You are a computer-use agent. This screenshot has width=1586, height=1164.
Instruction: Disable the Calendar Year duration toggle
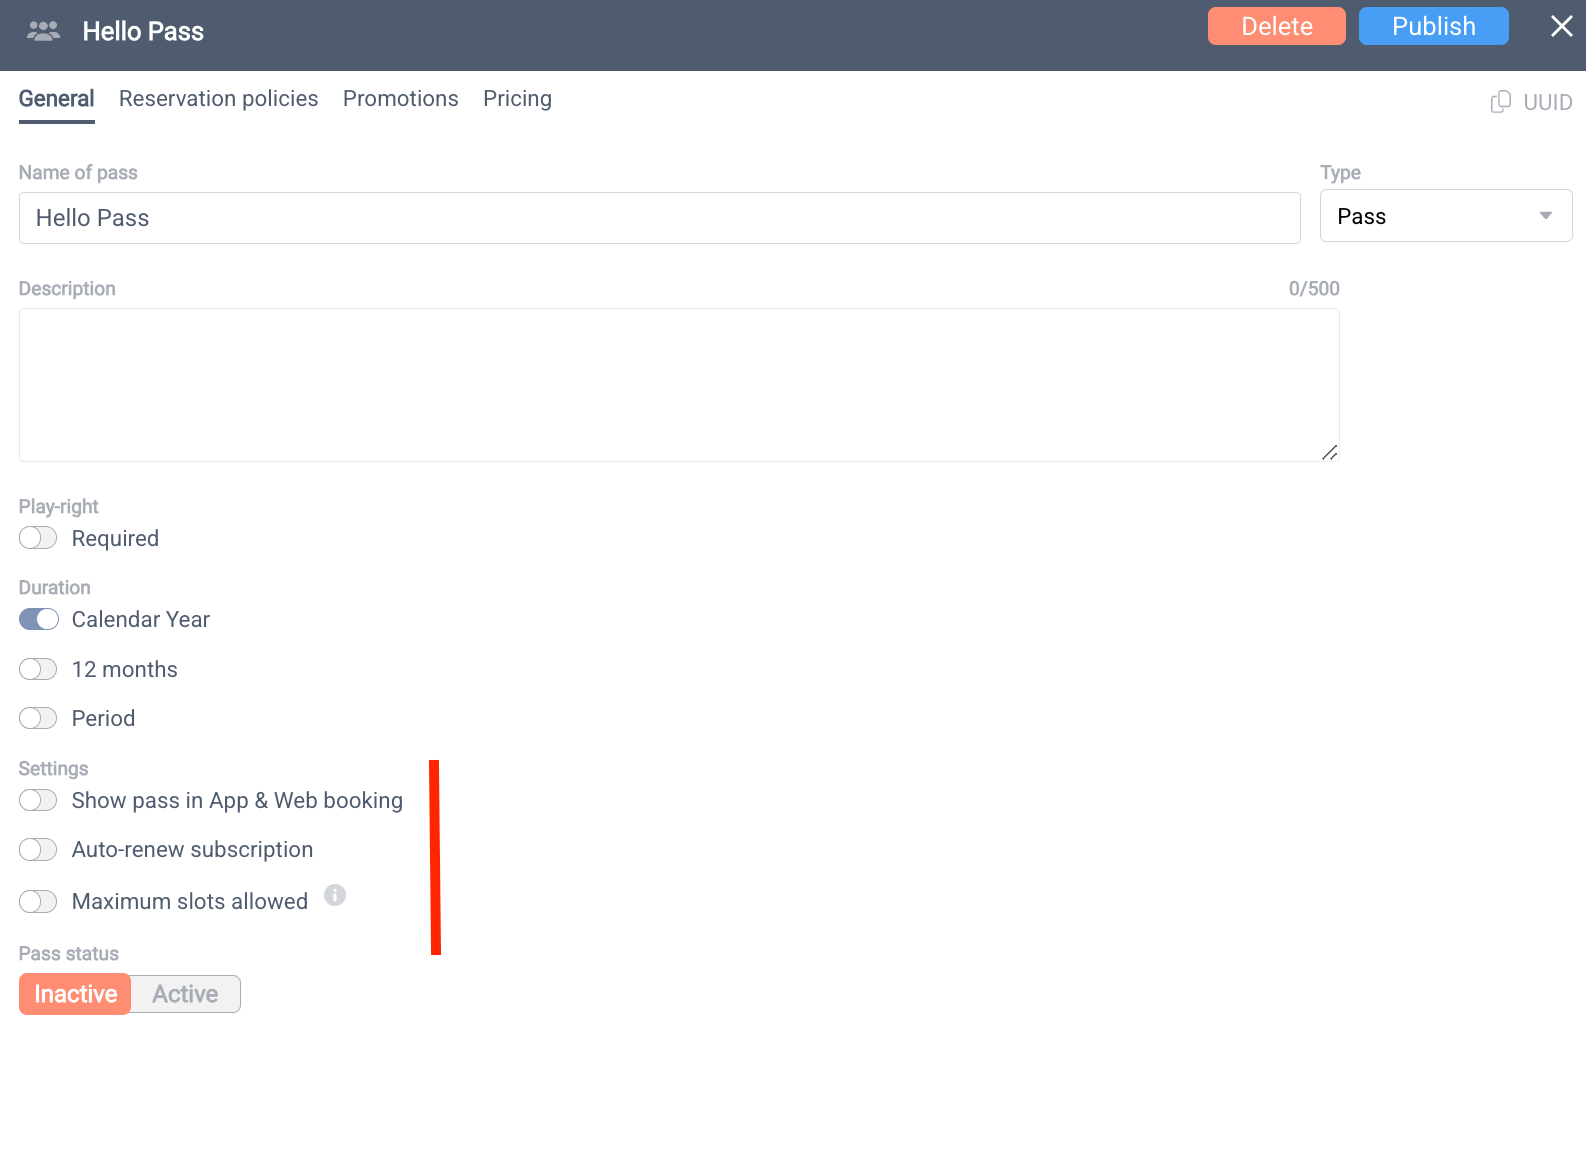pos(38,619)
